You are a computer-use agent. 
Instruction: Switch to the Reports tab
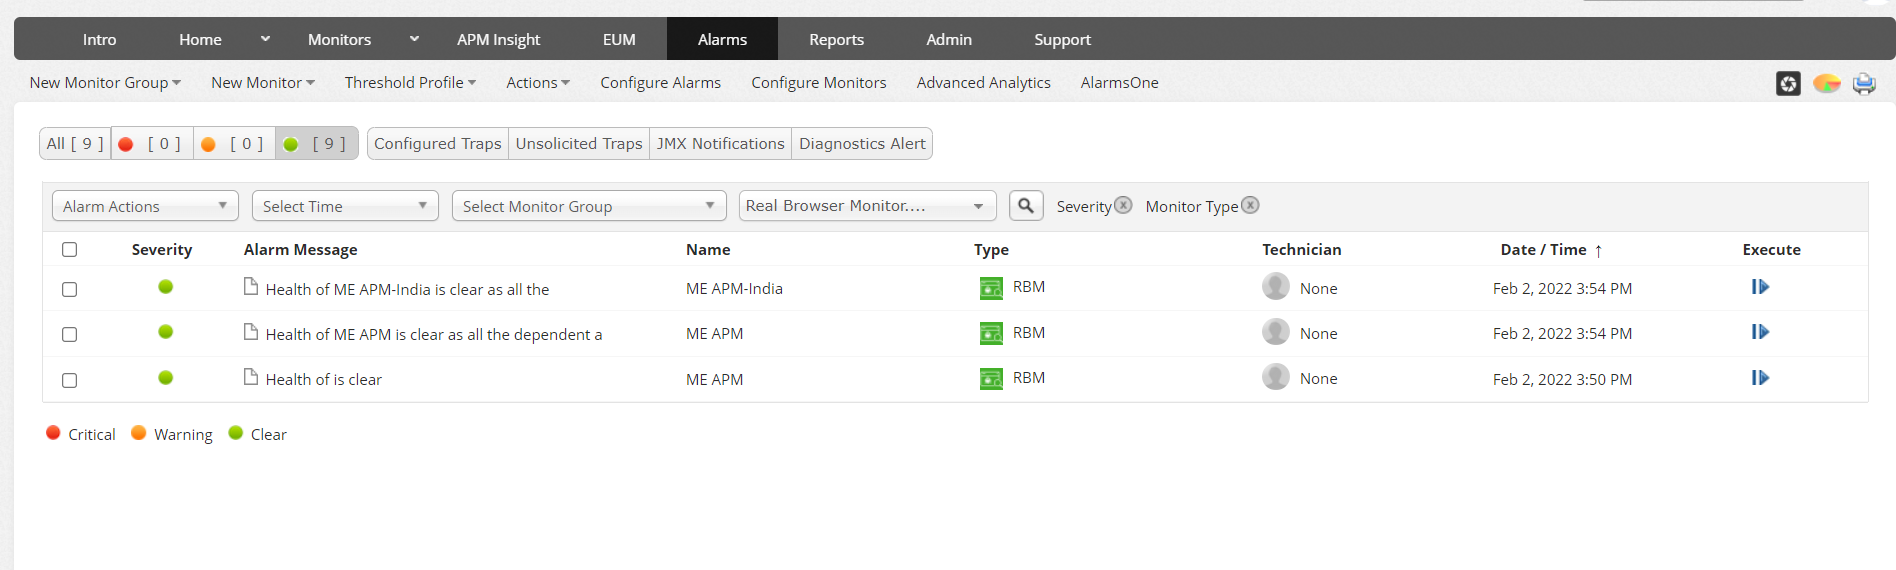[x=836, y=40]
